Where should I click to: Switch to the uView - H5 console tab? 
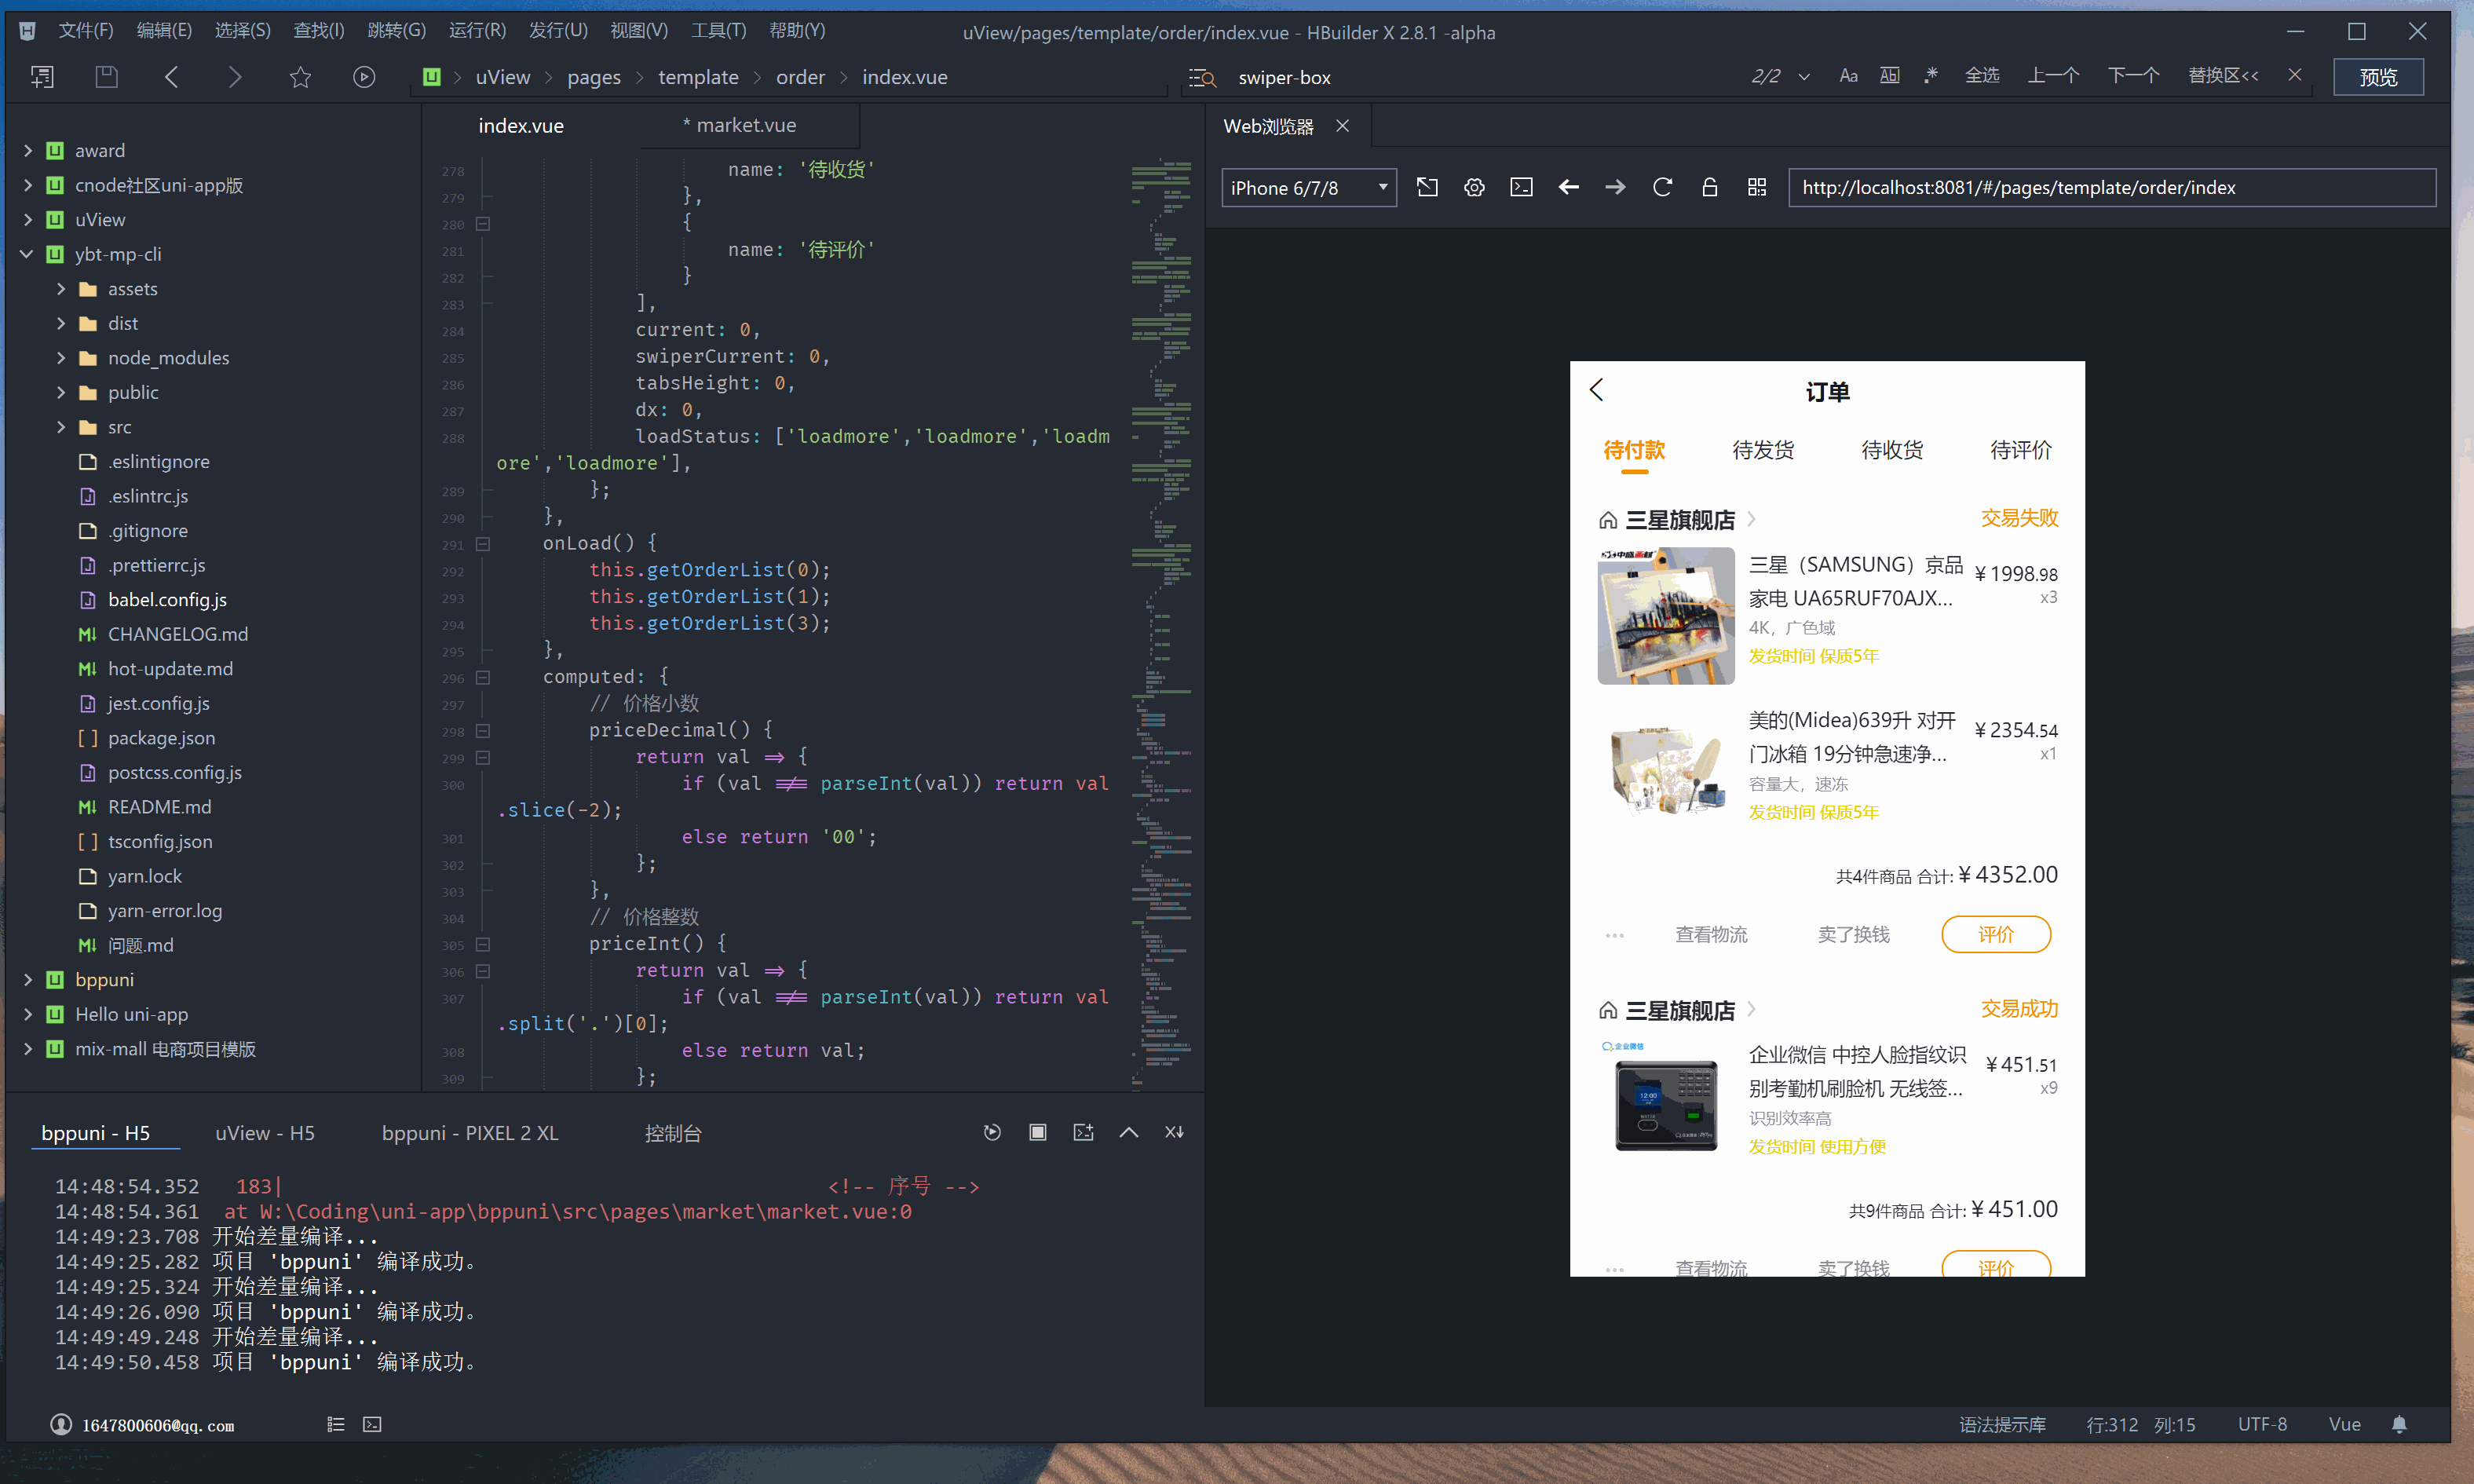coord(265,1133)
